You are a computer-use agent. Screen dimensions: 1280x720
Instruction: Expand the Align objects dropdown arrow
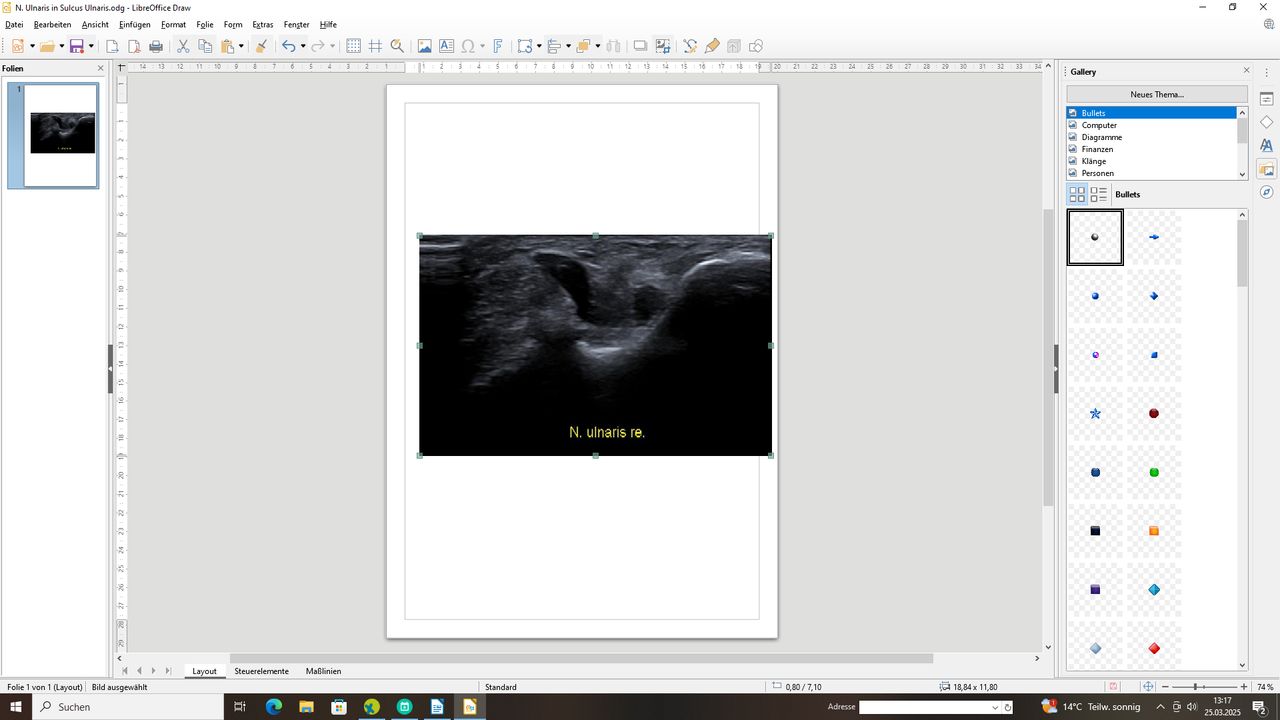click(568, 46)
